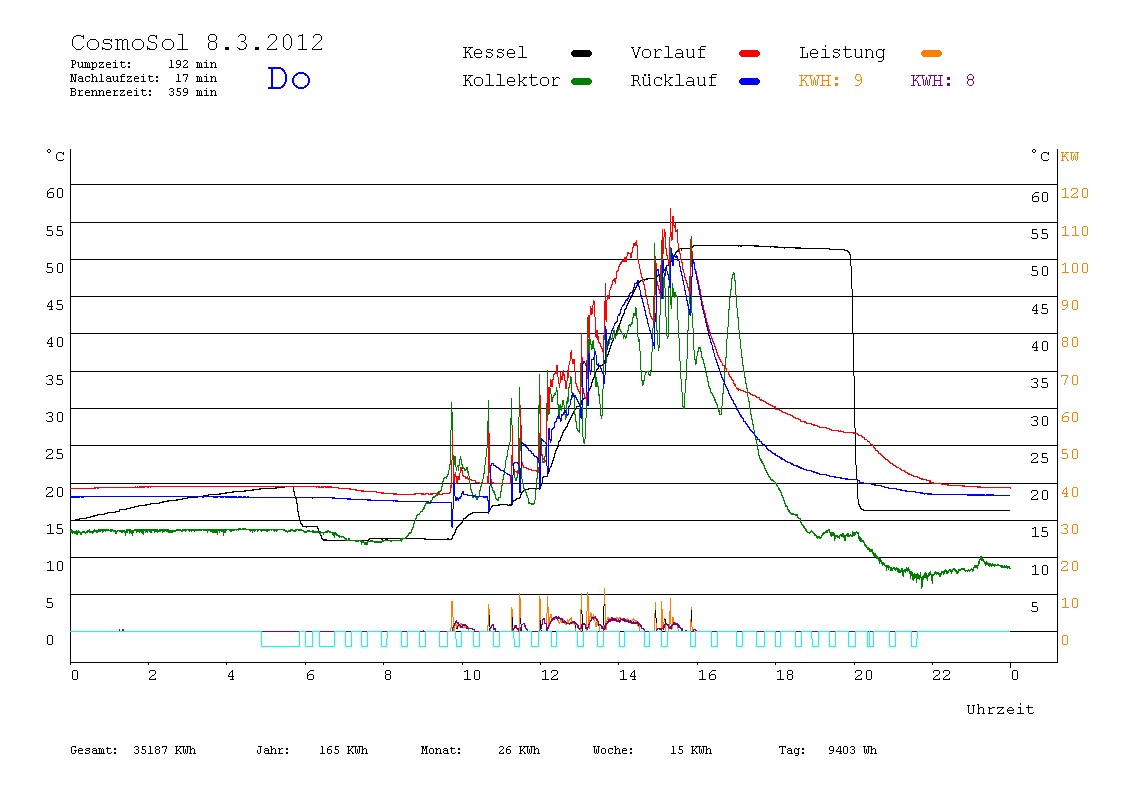Click the 'Monat:' label
This screenshot has width=1148, height=812.
[441, 750]
